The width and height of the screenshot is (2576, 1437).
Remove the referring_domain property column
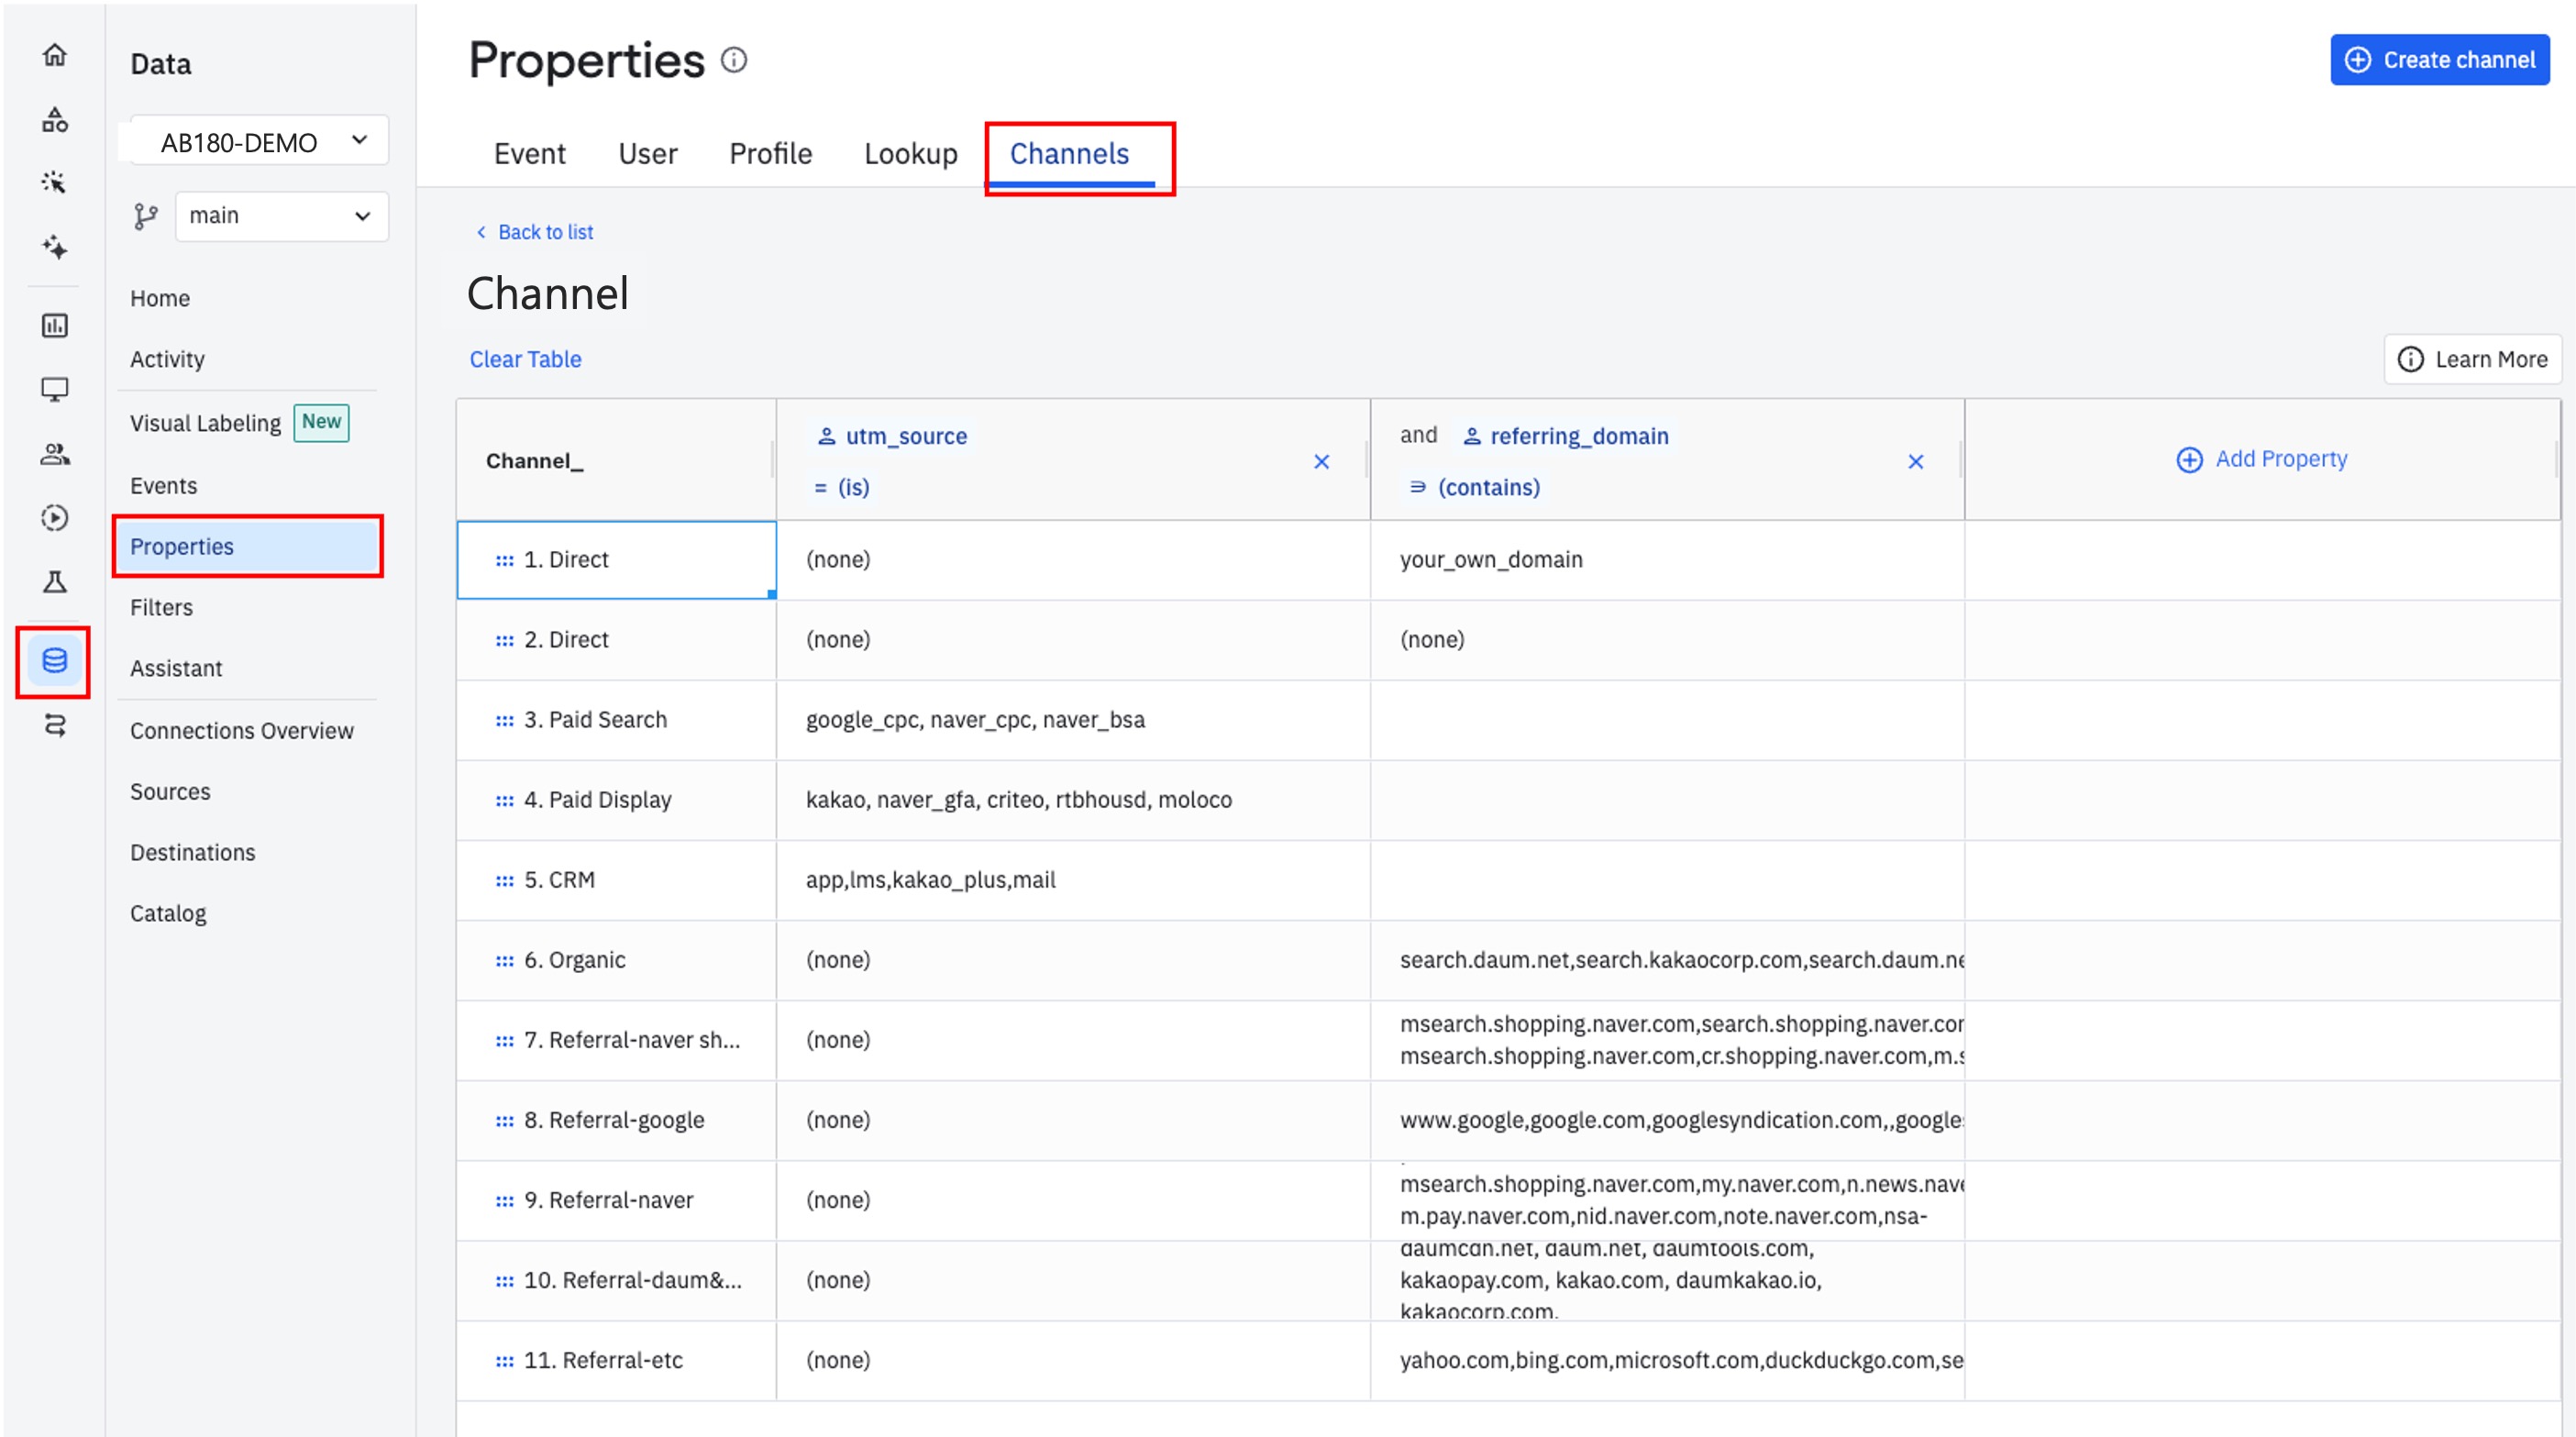pyautogui.click(x=1915, y=462)
